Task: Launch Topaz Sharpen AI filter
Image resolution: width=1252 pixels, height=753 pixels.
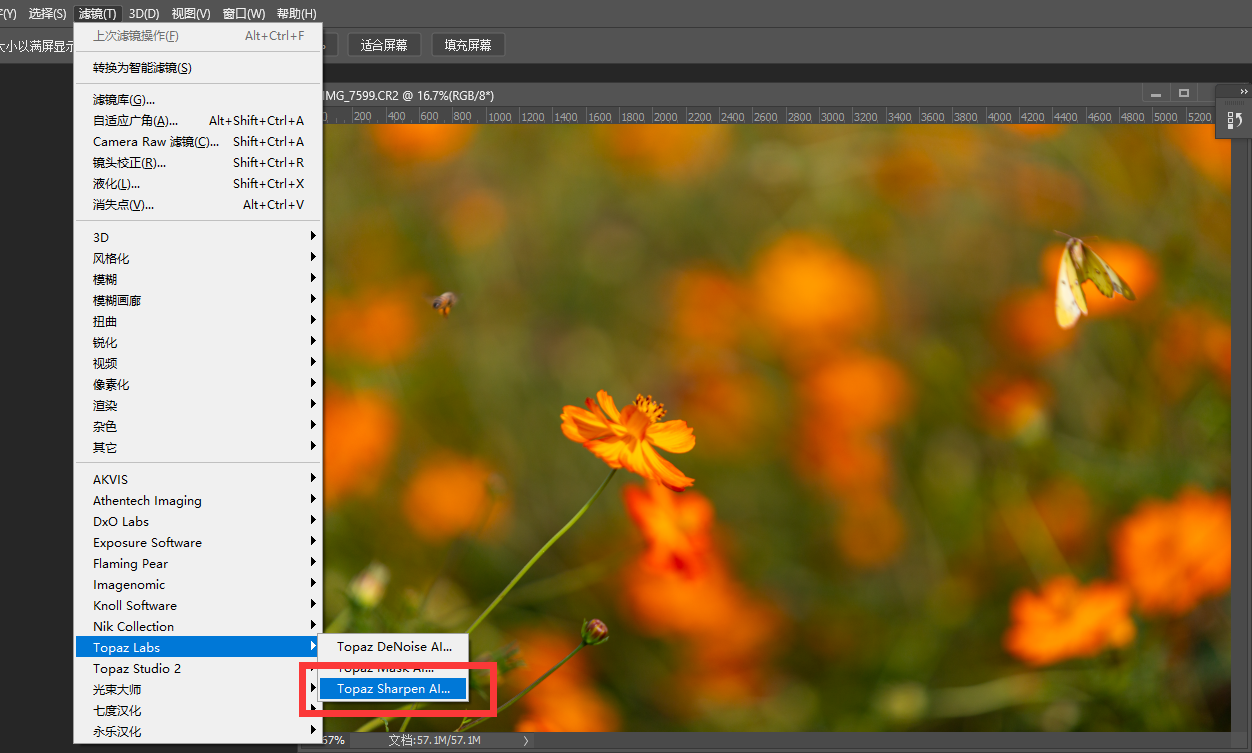Action: click(393, 689)
